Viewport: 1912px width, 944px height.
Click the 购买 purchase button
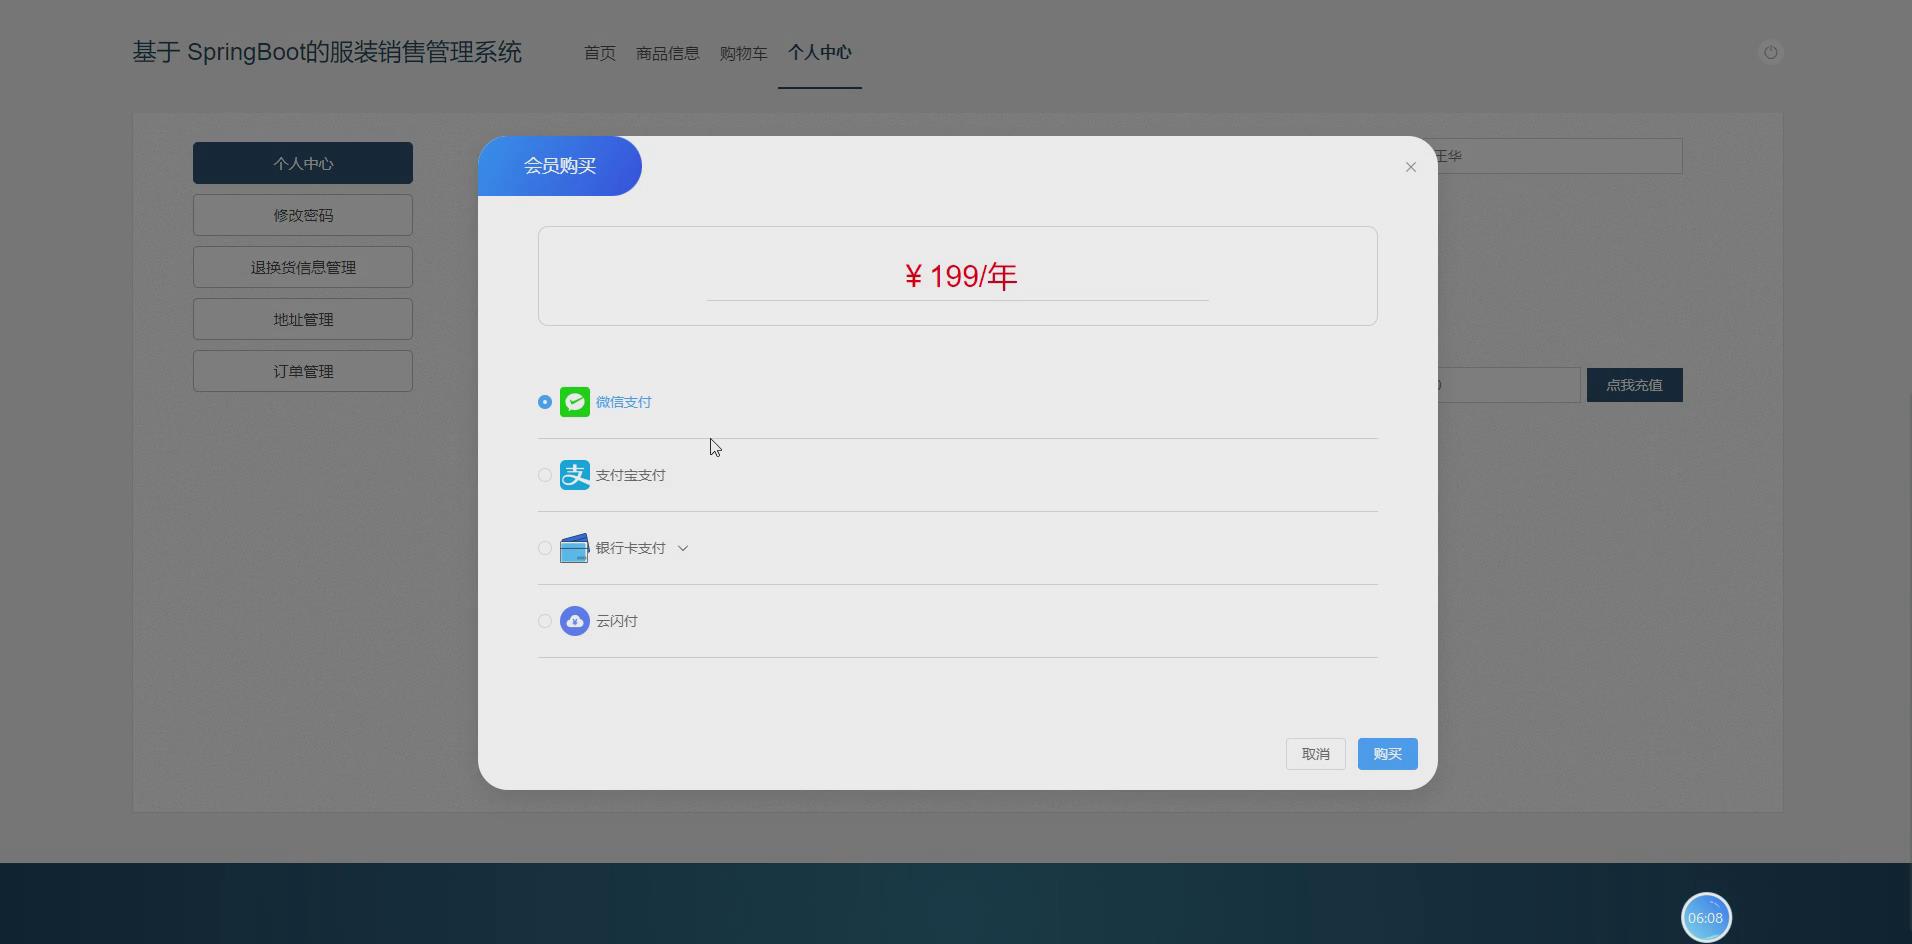click(x=1387, y=754)
